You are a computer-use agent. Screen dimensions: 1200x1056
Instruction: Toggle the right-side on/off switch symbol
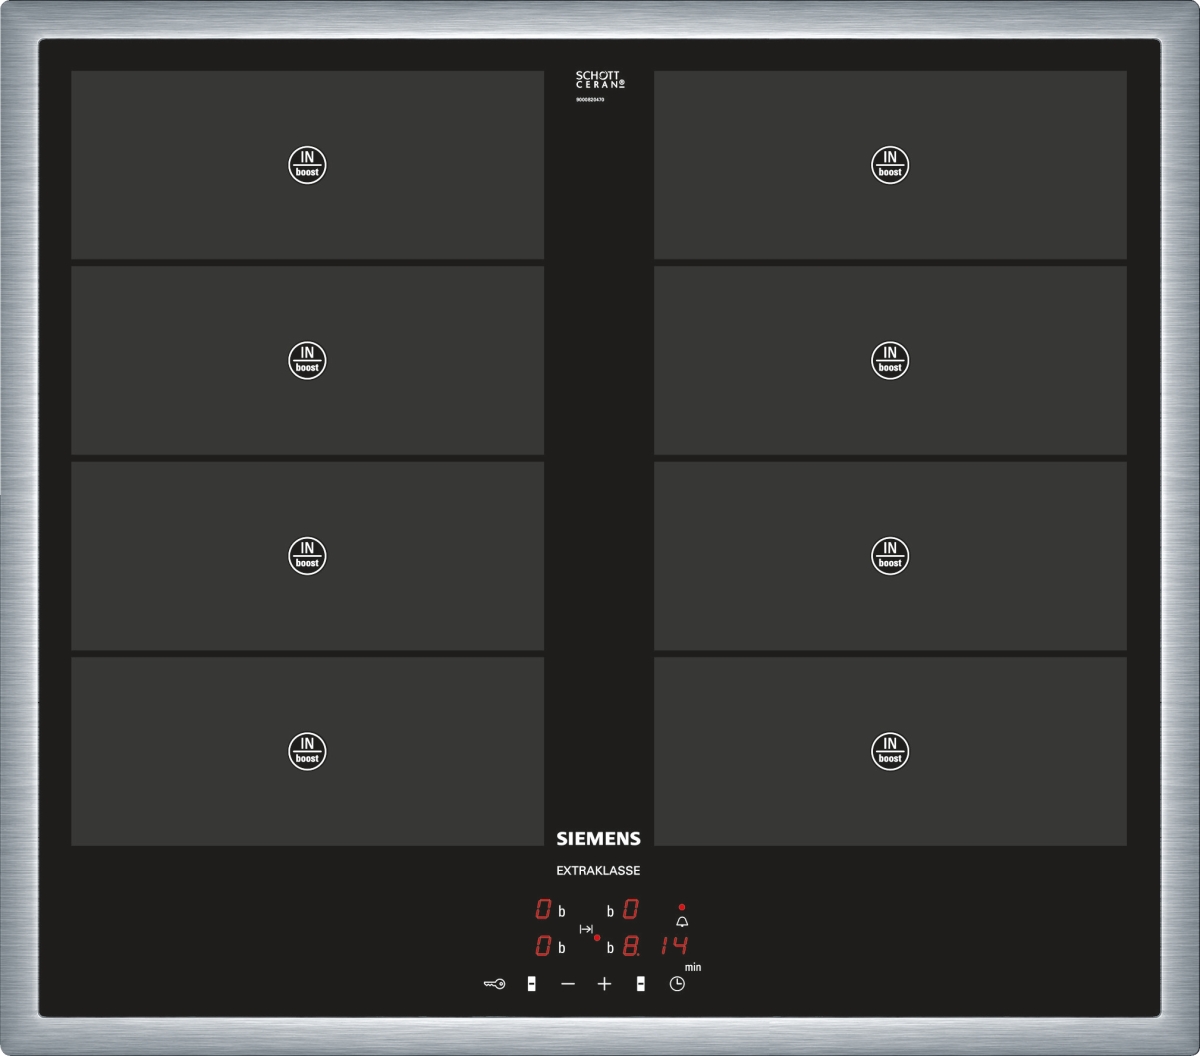click(x=640, y=984)
